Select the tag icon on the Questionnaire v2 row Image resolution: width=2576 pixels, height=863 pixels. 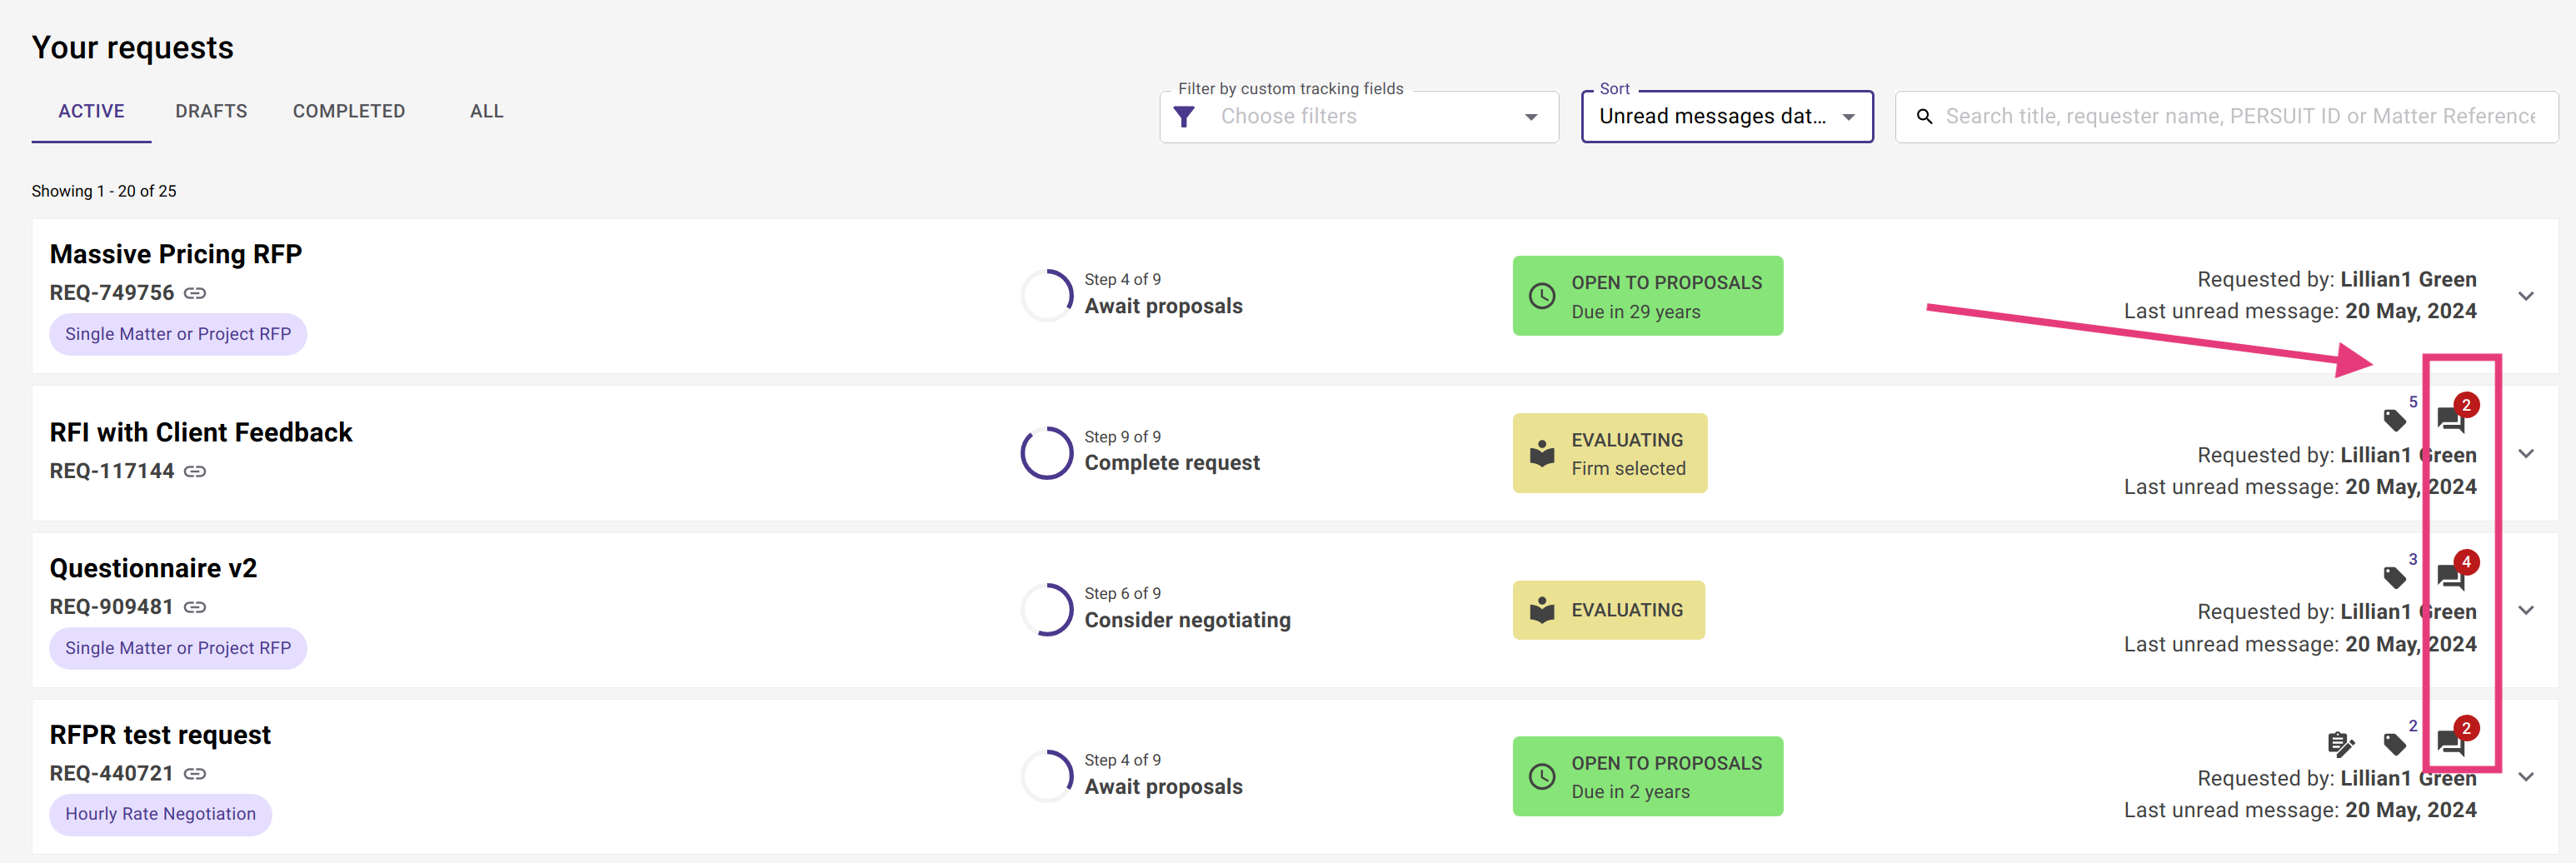[x=2396, y=577]
